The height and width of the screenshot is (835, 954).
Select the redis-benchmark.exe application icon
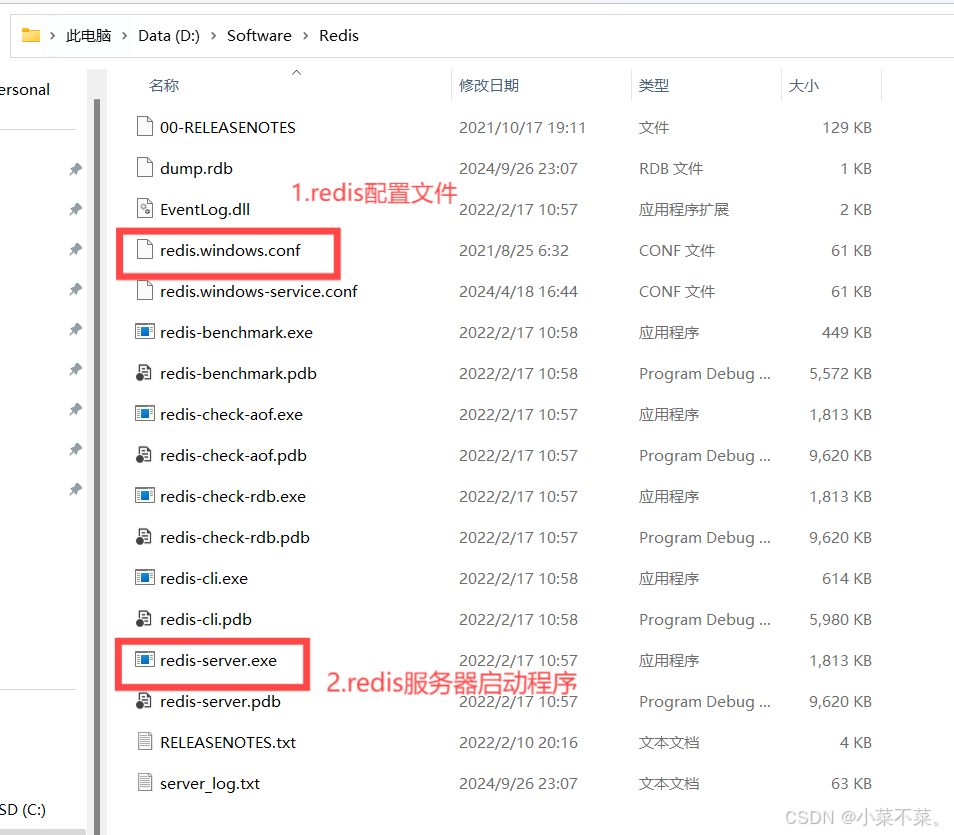pyautogui.click(x=145, y=331)
